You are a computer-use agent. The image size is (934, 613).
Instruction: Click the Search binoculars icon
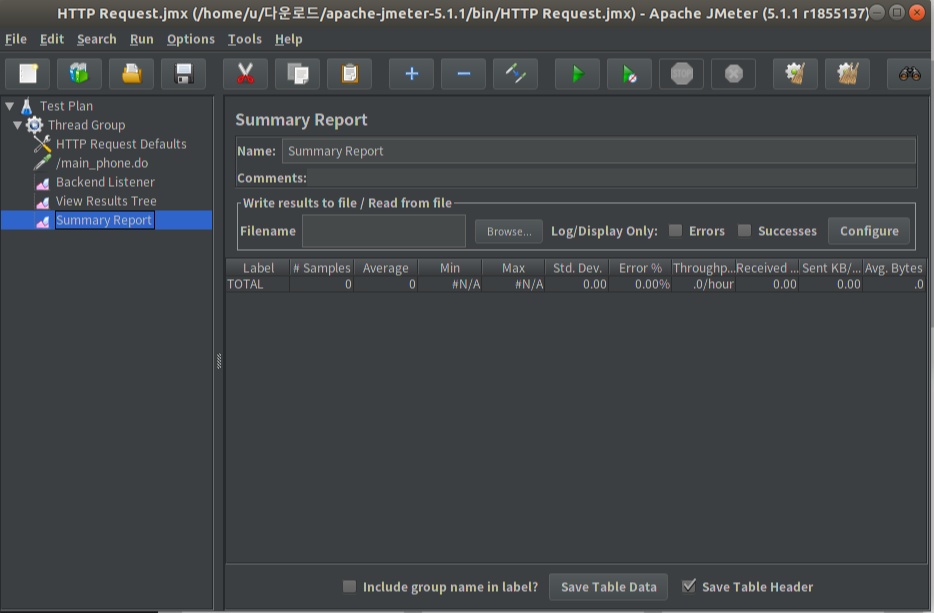pos(910,74)
